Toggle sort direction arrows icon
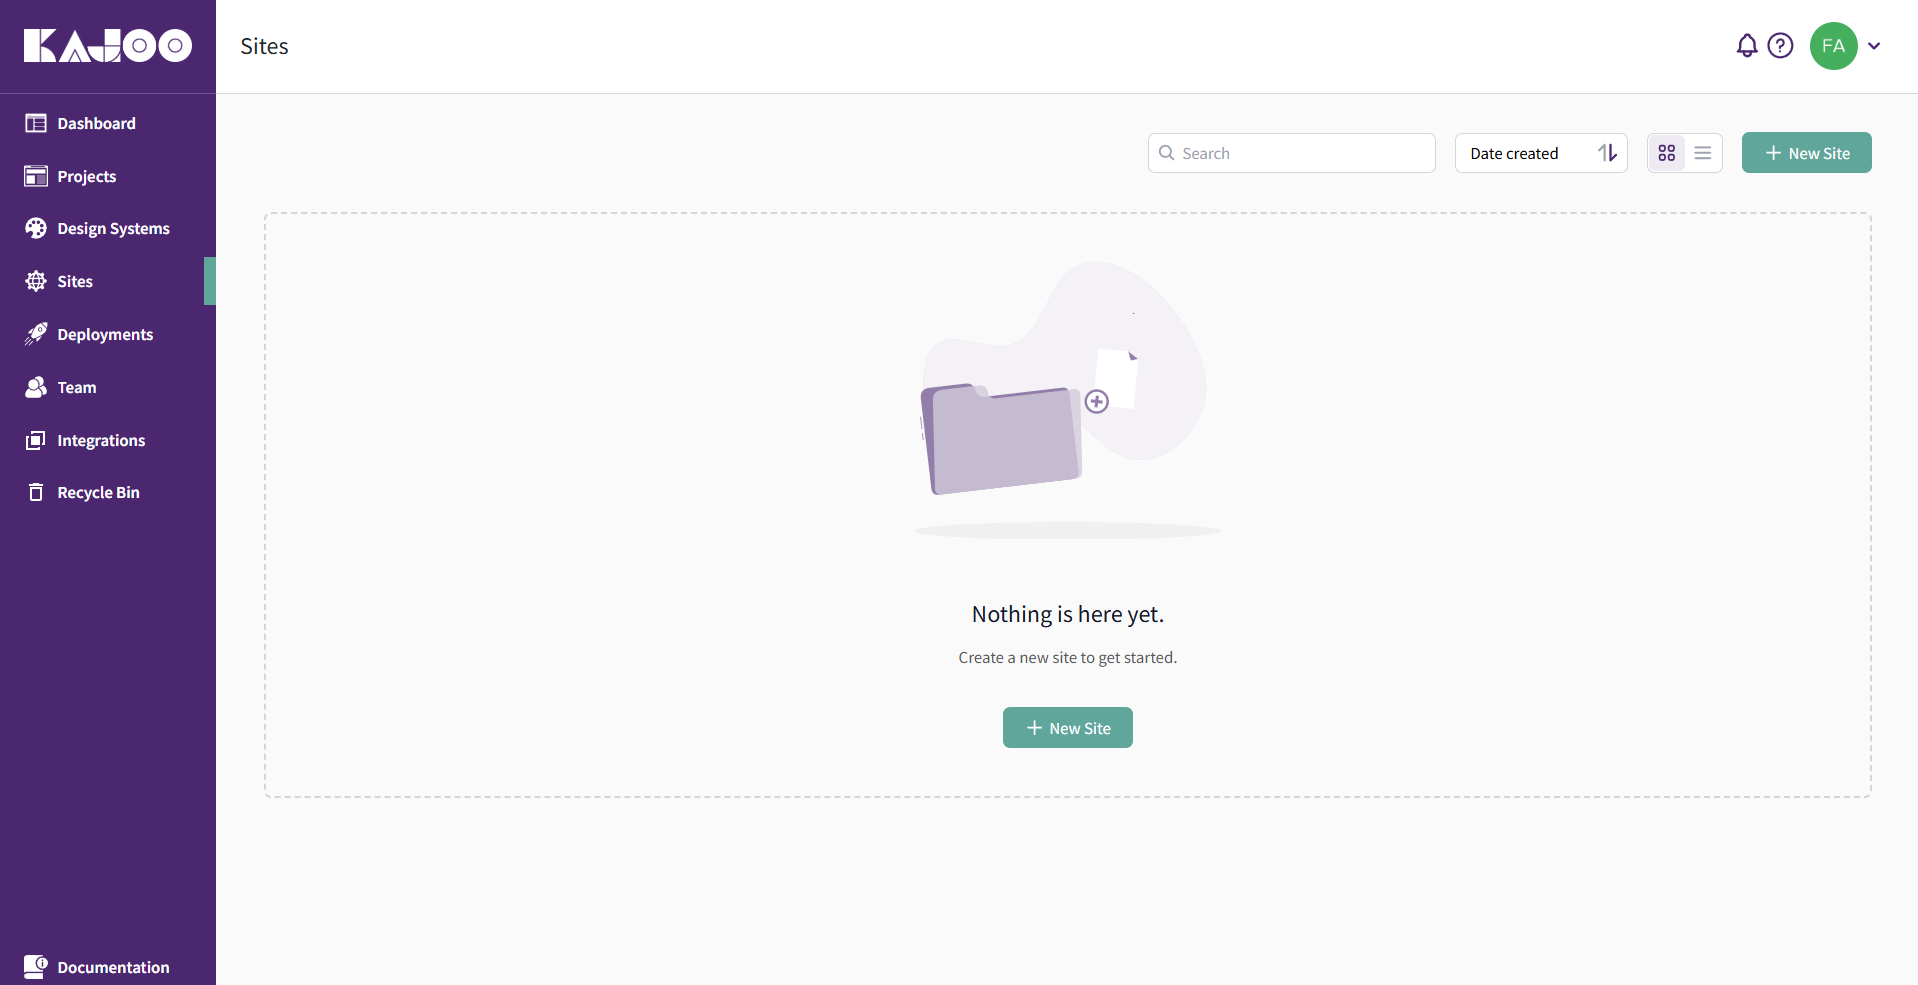This screenshot has width=1918, height=985. click(1607, 153)
